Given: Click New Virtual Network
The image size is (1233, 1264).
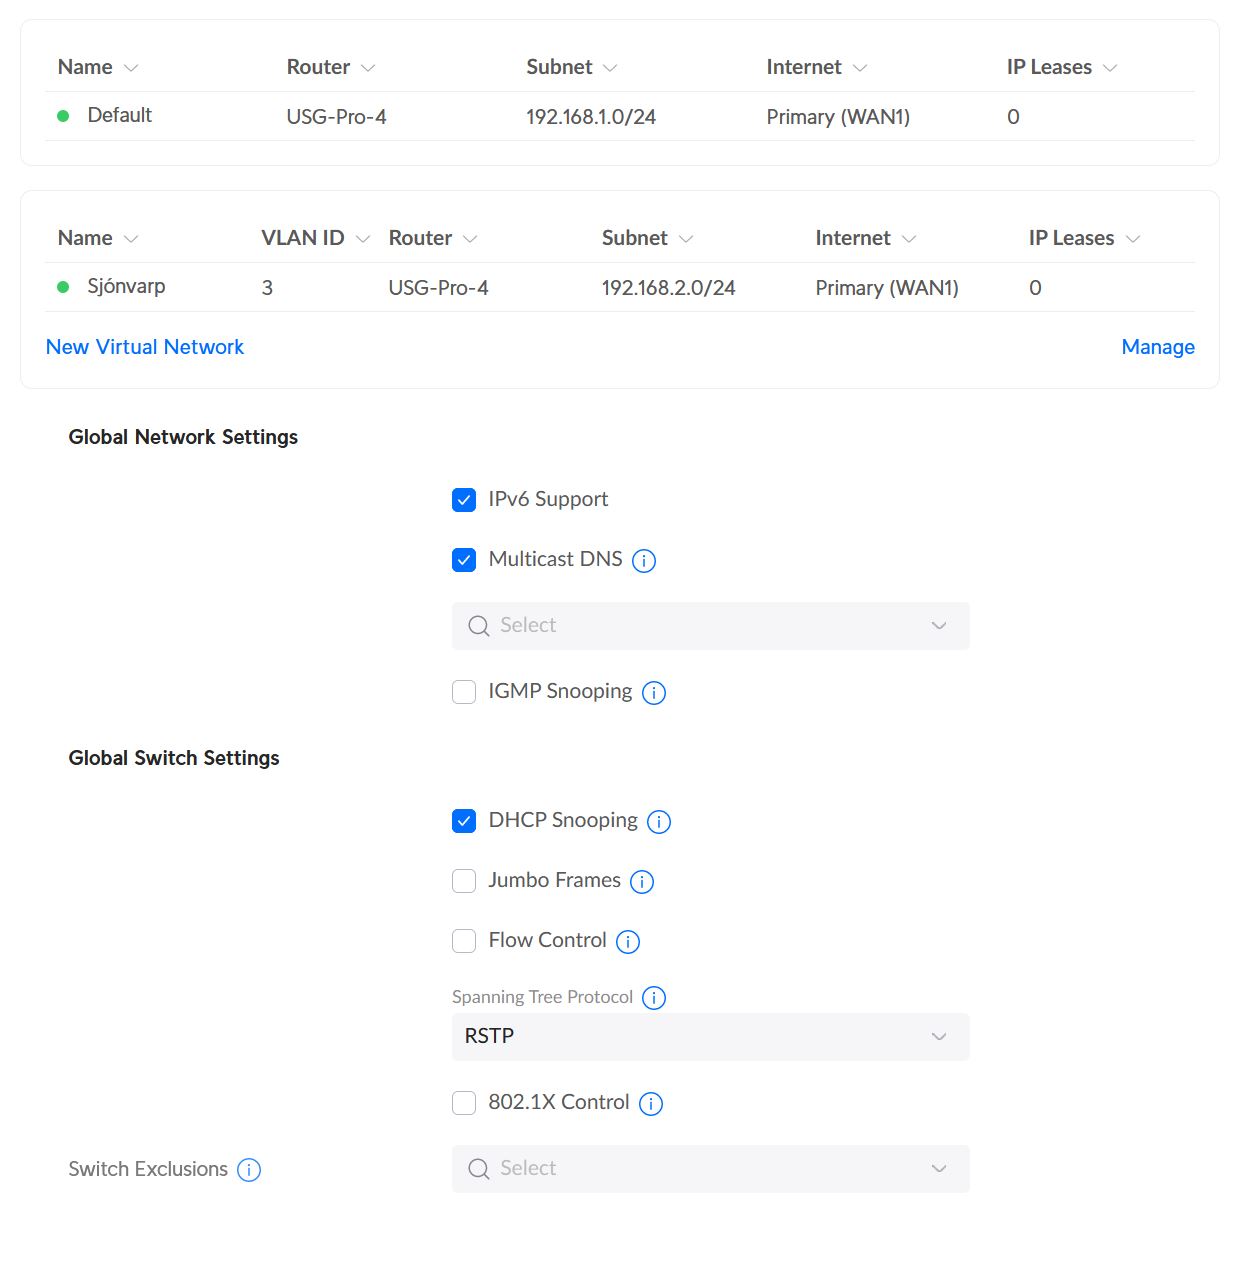Looking at the screenshot, I should point(144,347).
